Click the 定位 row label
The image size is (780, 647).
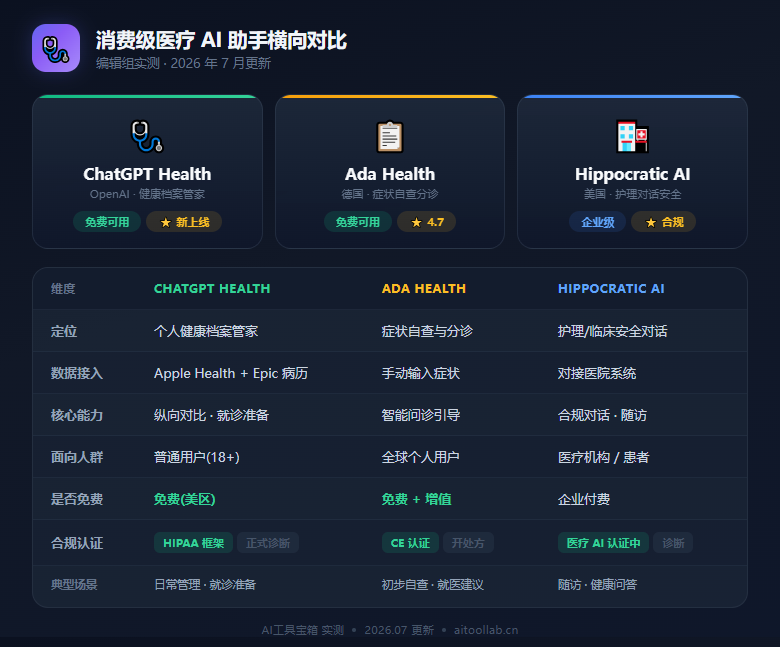tap(64, 331)
